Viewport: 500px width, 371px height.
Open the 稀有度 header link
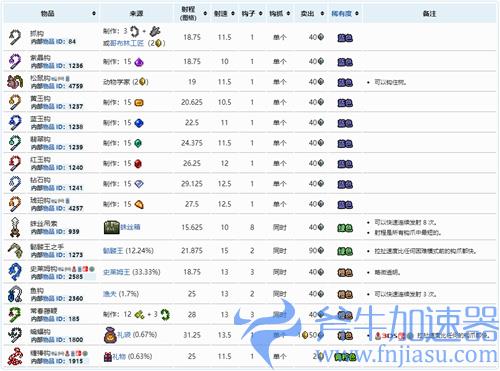click(x=341, y=13)
